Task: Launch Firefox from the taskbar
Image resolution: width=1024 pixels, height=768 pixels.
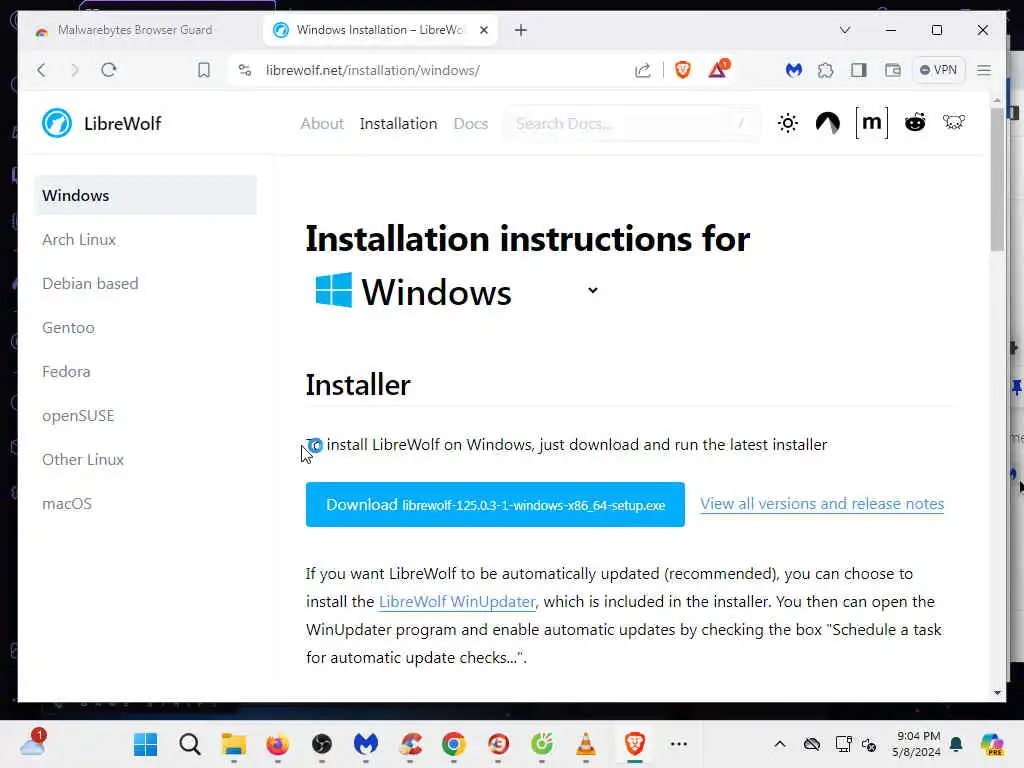Action: pyautogui.click(x=278, y=744)
